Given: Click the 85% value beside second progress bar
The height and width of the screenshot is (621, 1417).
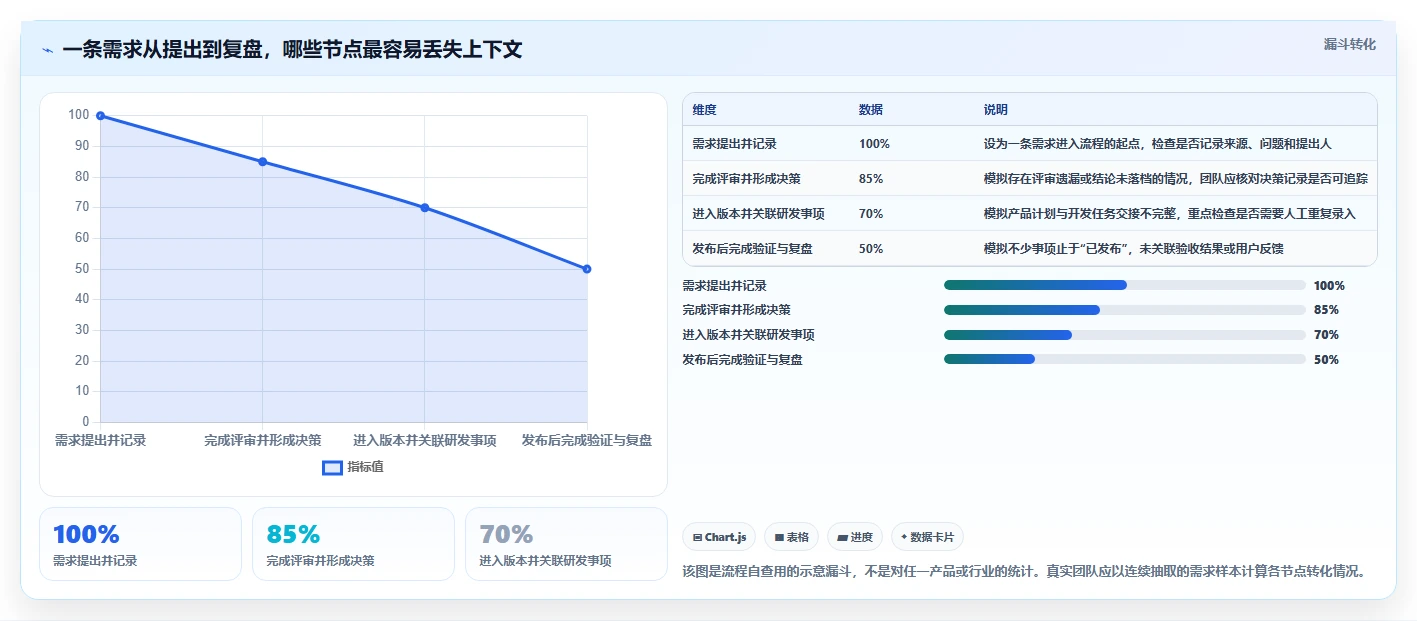Looking at the screenshot, I should [x=1326, y=310].
